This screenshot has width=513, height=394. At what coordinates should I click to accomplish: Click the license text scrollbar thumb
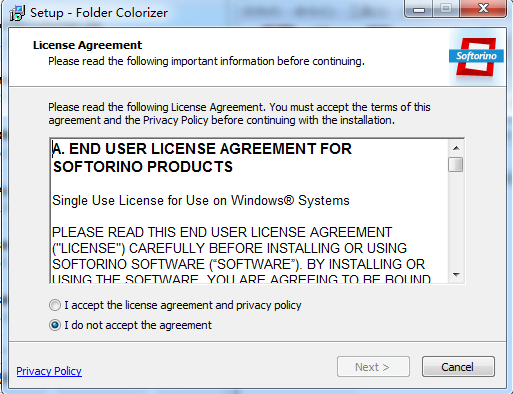(456, 164)
